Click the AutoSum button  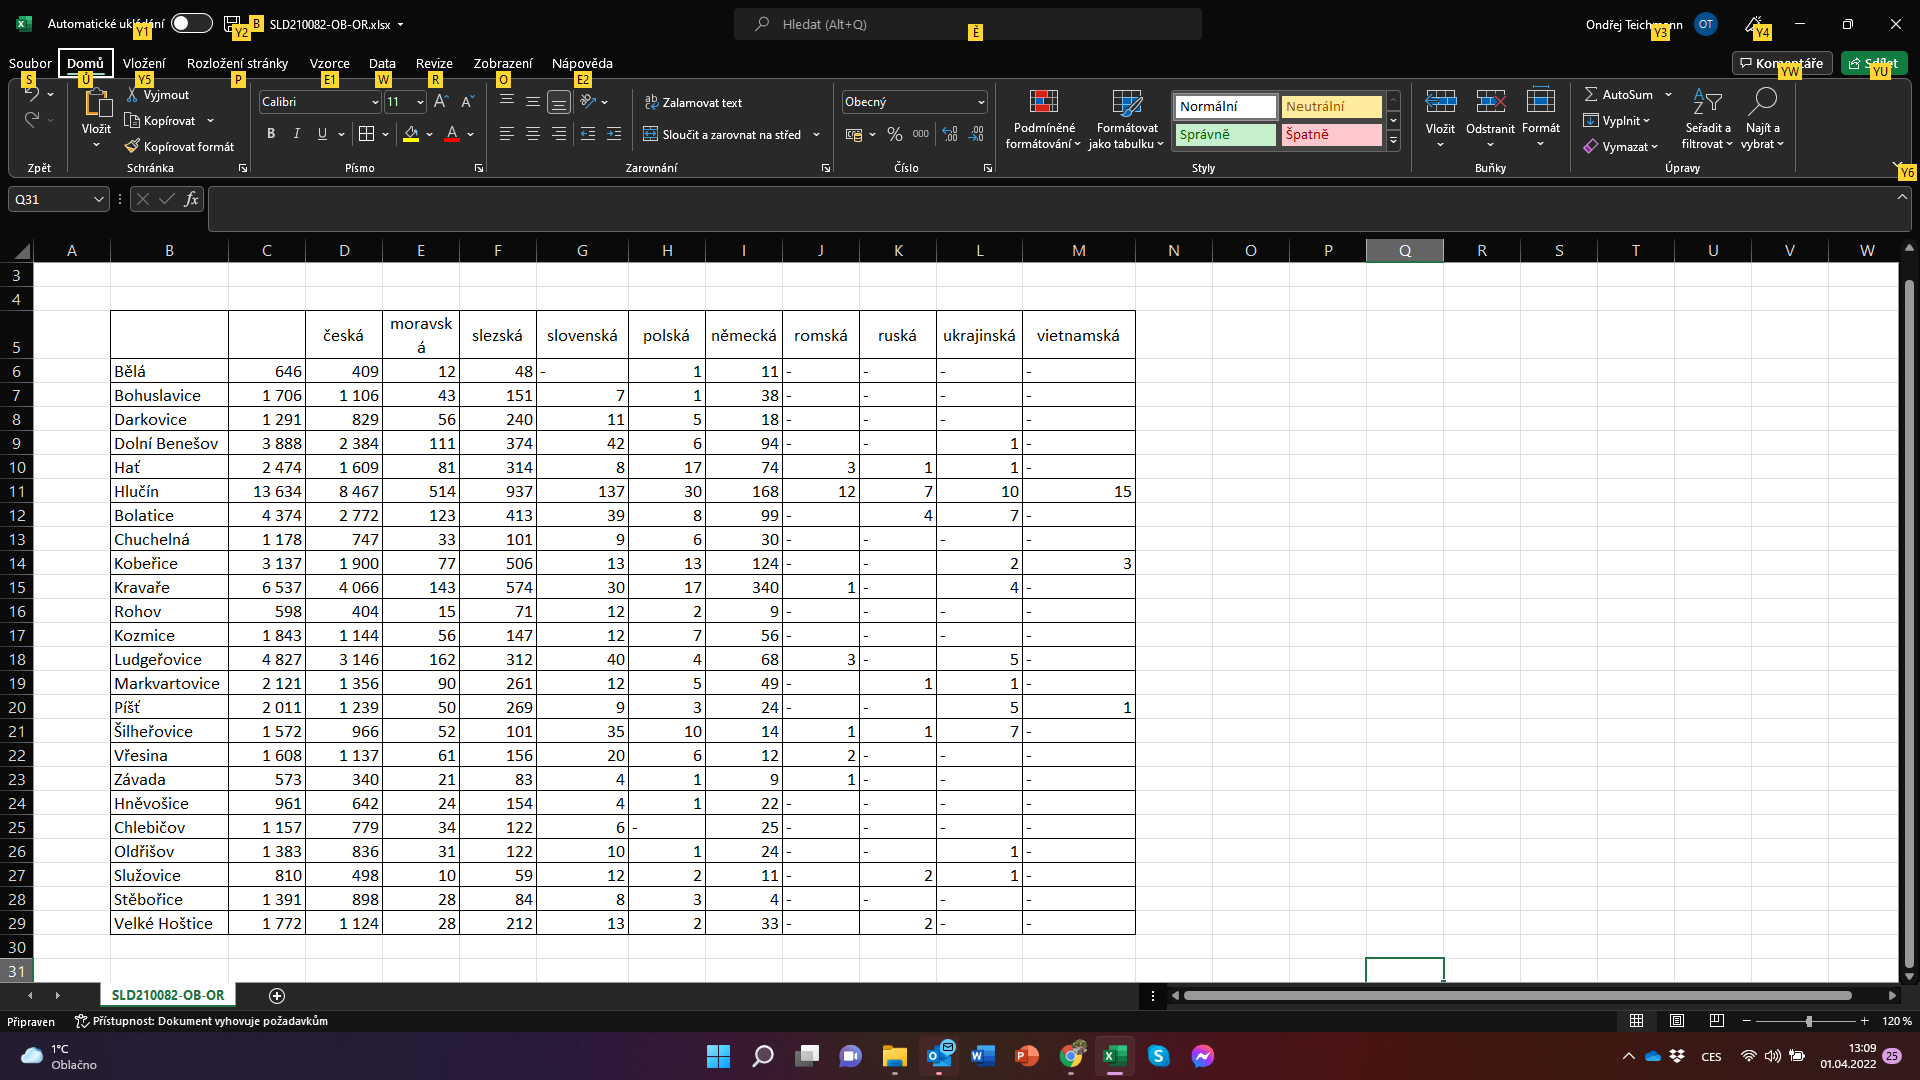tap(1619, 95)
